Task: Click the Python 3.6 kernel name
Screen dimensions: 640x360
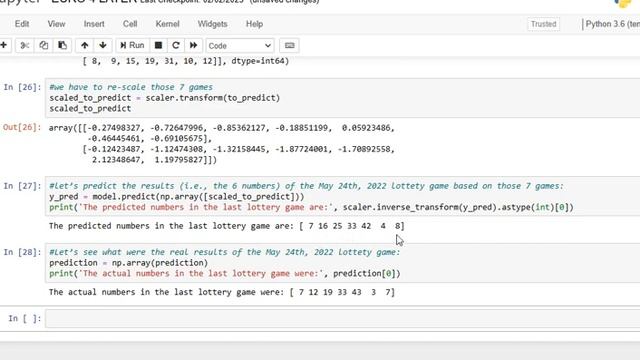Action: 612,24
